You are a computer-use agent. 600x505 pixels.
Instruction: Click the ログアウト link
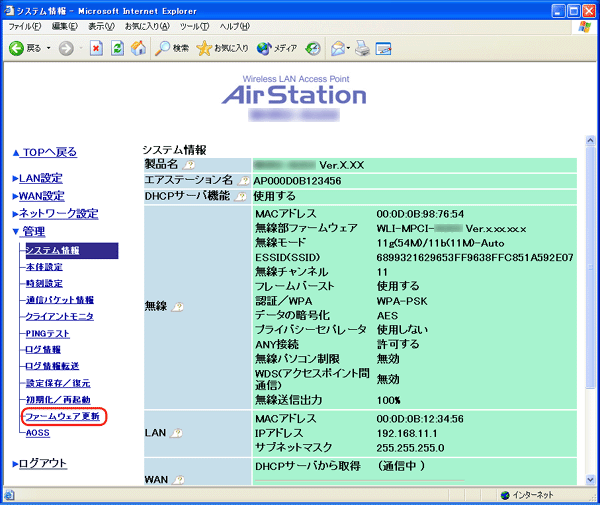42,463
